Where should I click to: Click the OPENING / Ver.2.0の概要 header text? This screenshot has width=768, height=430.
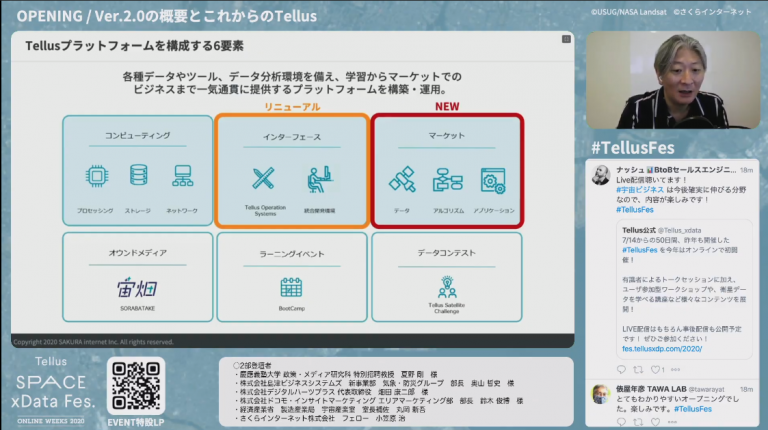tap(167, 16)
